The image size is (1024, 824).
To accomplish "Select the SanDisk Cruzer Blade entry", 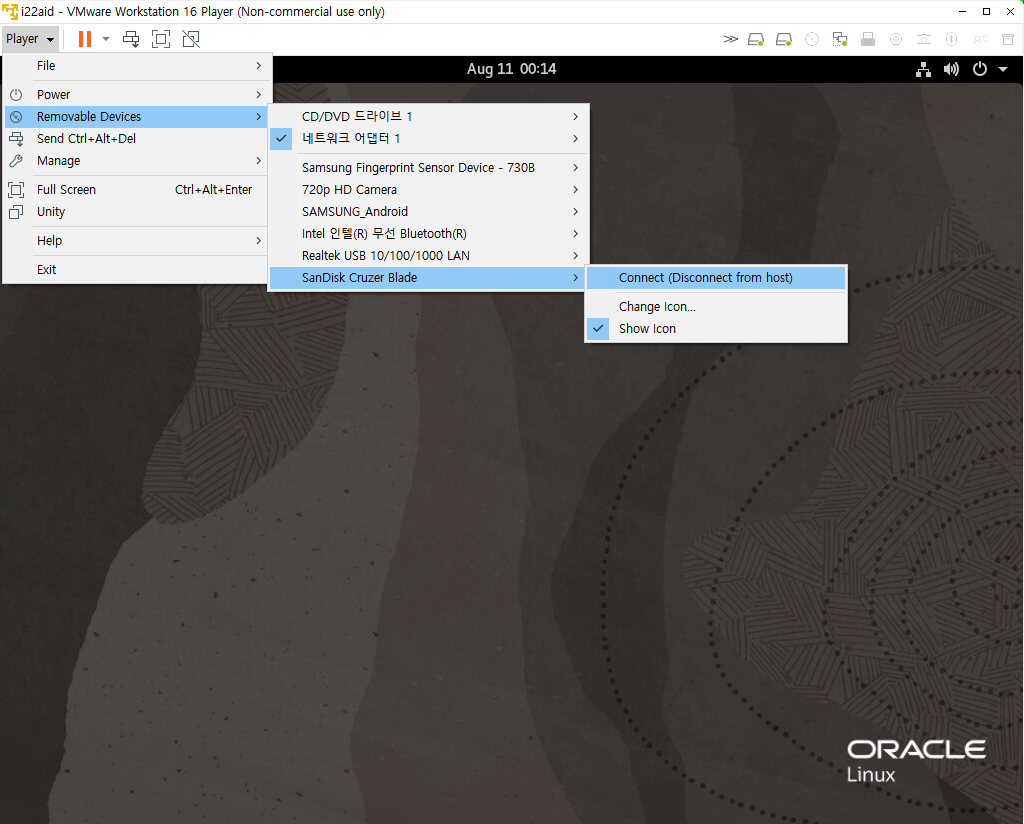I will [428, 278].
